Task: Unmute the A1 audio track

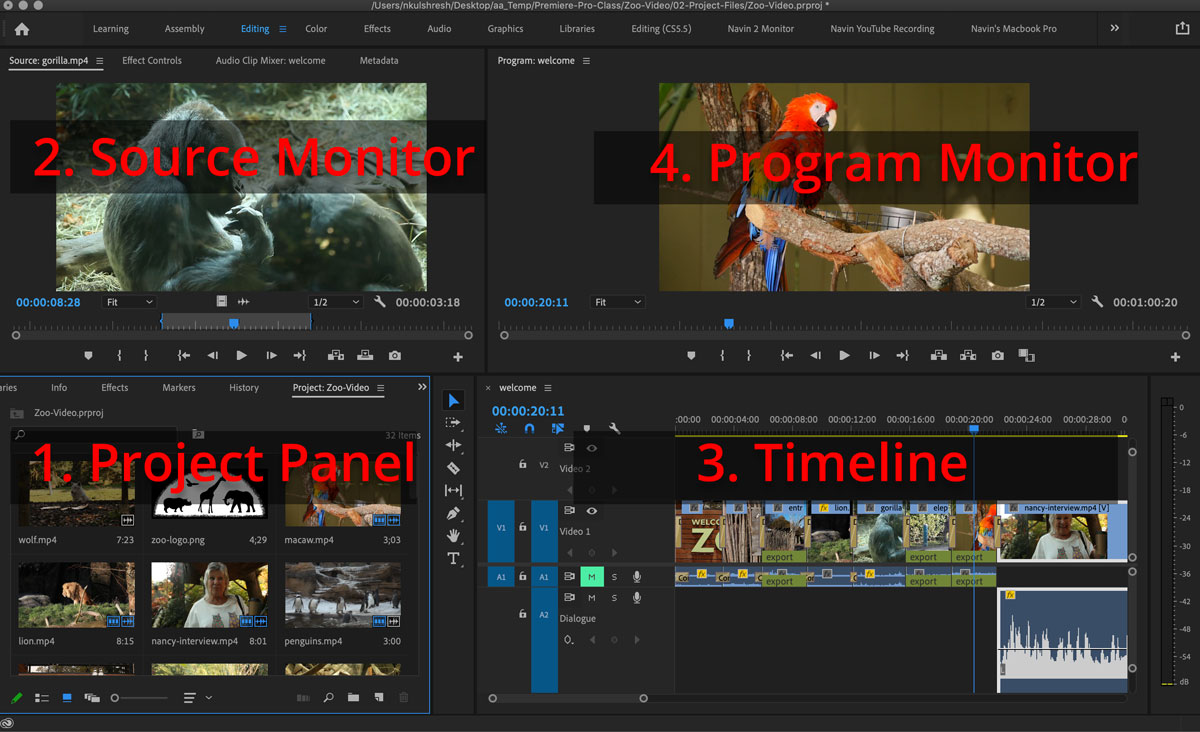Action: pos(592,576)
